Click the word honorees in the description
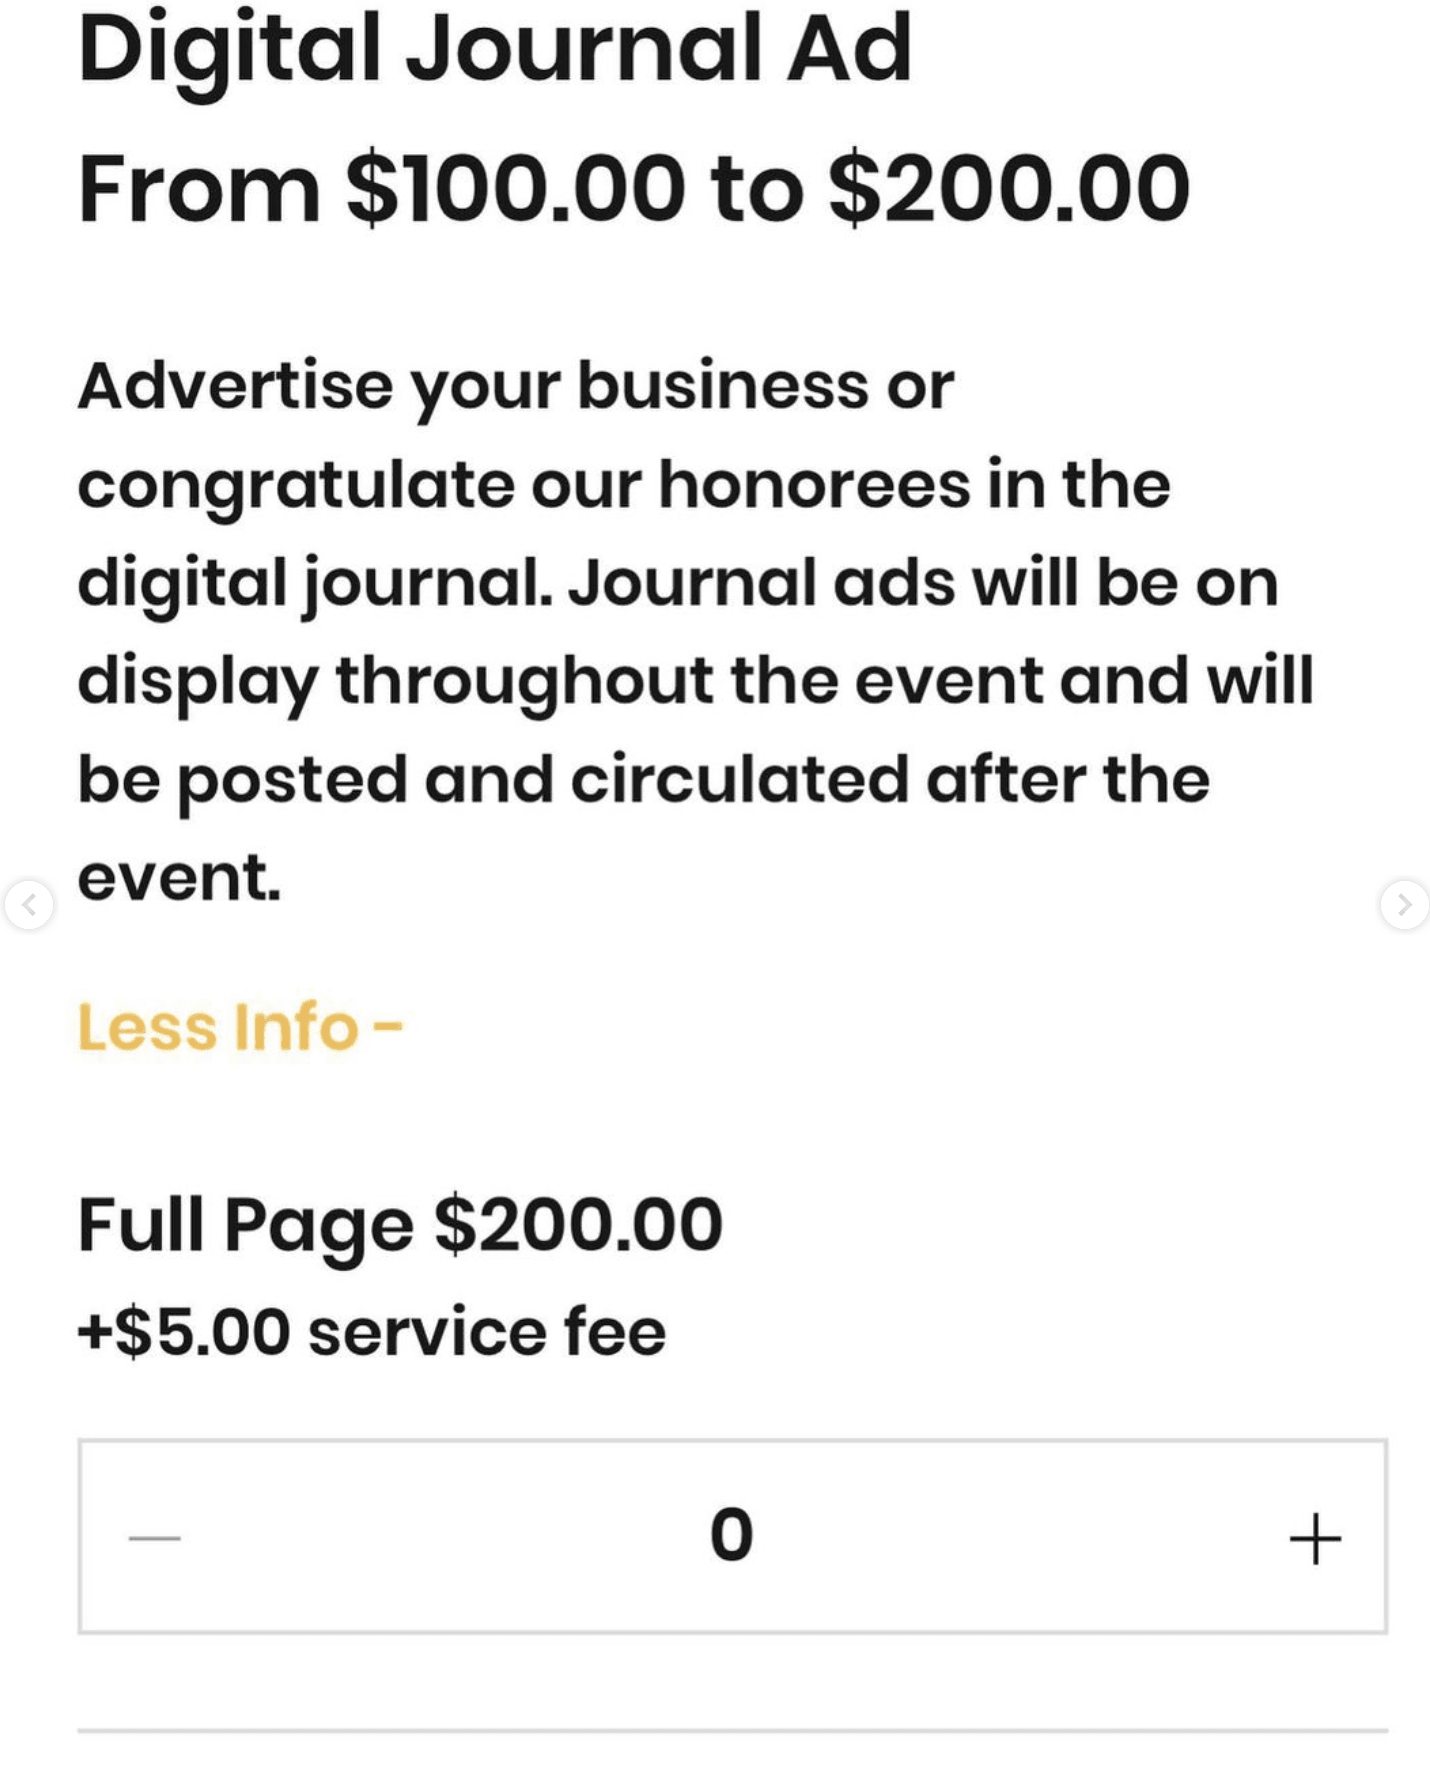The width and height of the screenshot is (1430, 1778). (814, 484)
